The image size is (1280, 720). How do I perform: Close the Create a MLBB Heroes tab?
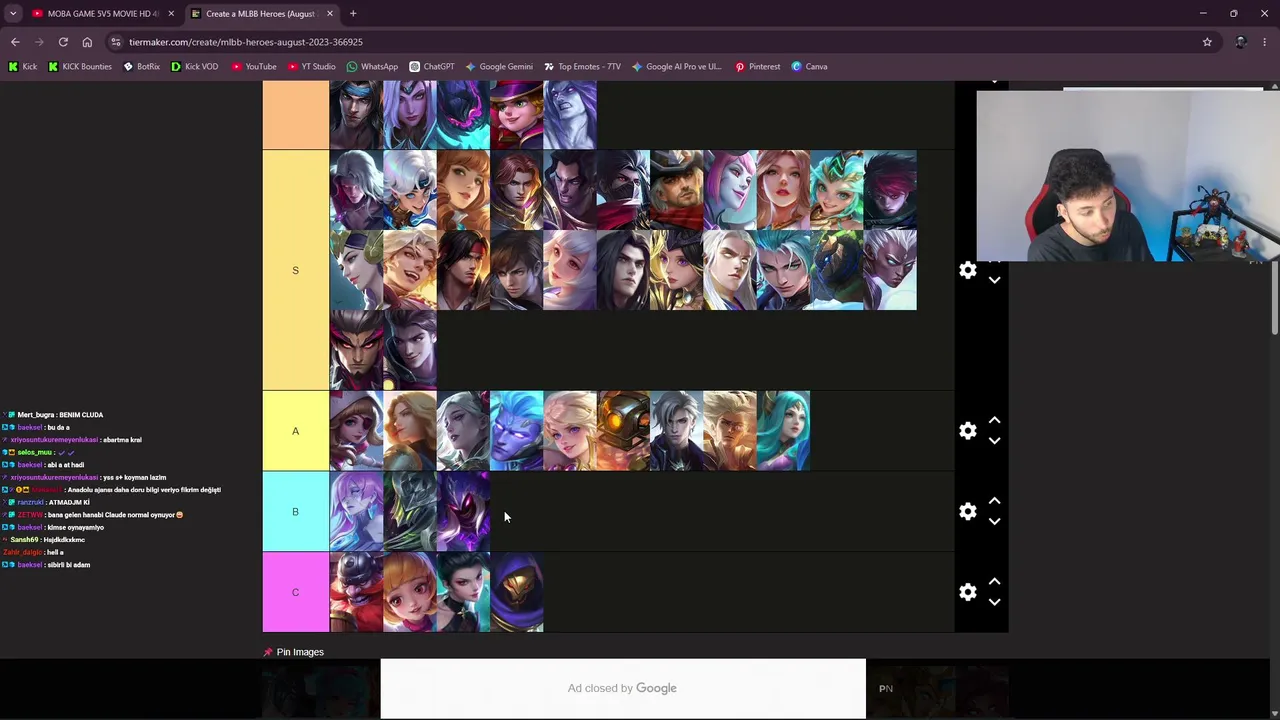(x=330, y=14)
